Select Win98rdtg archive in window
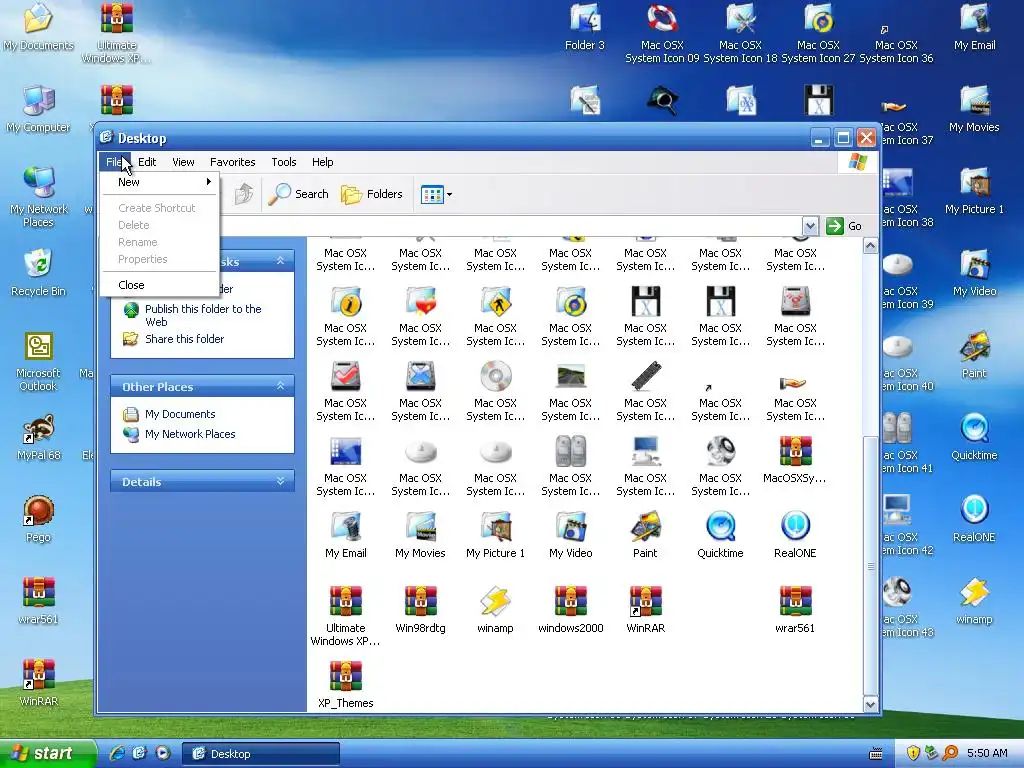 [420, 611]
